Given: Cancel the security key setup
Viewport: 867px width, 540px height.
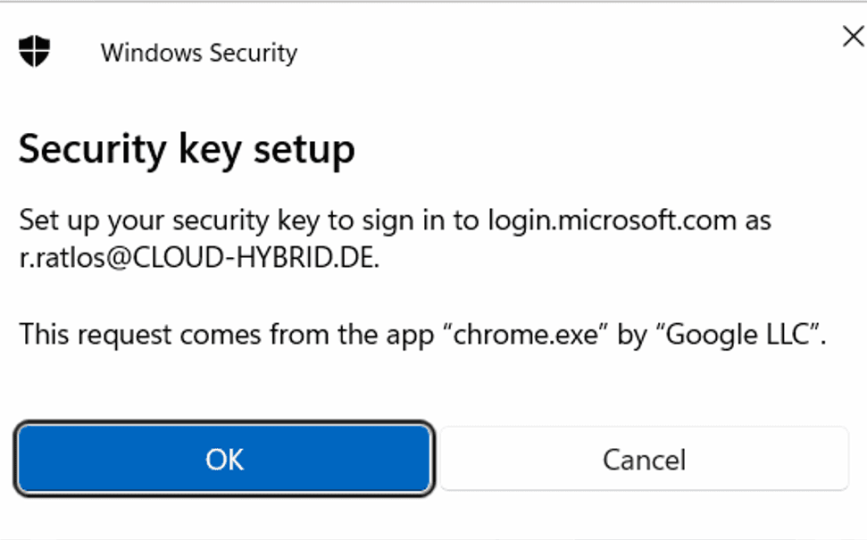Looking at the screenshot, I should 644,459.
